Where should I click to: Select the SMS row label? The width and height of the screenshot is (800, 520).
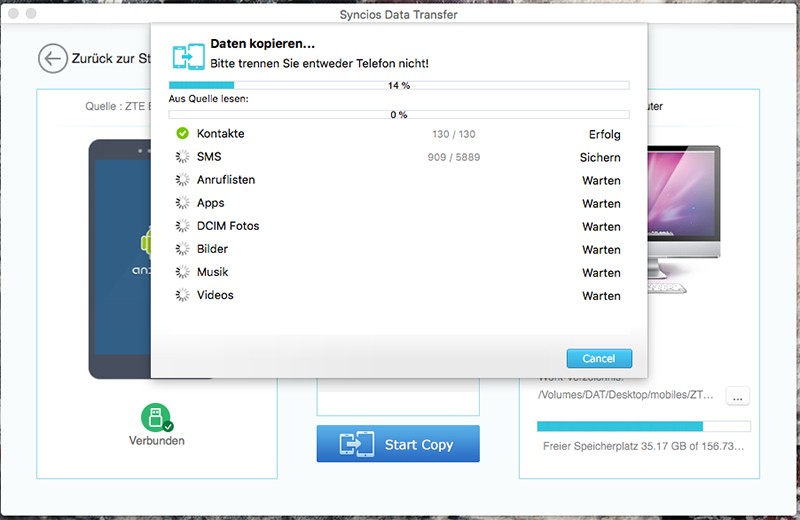209,157
